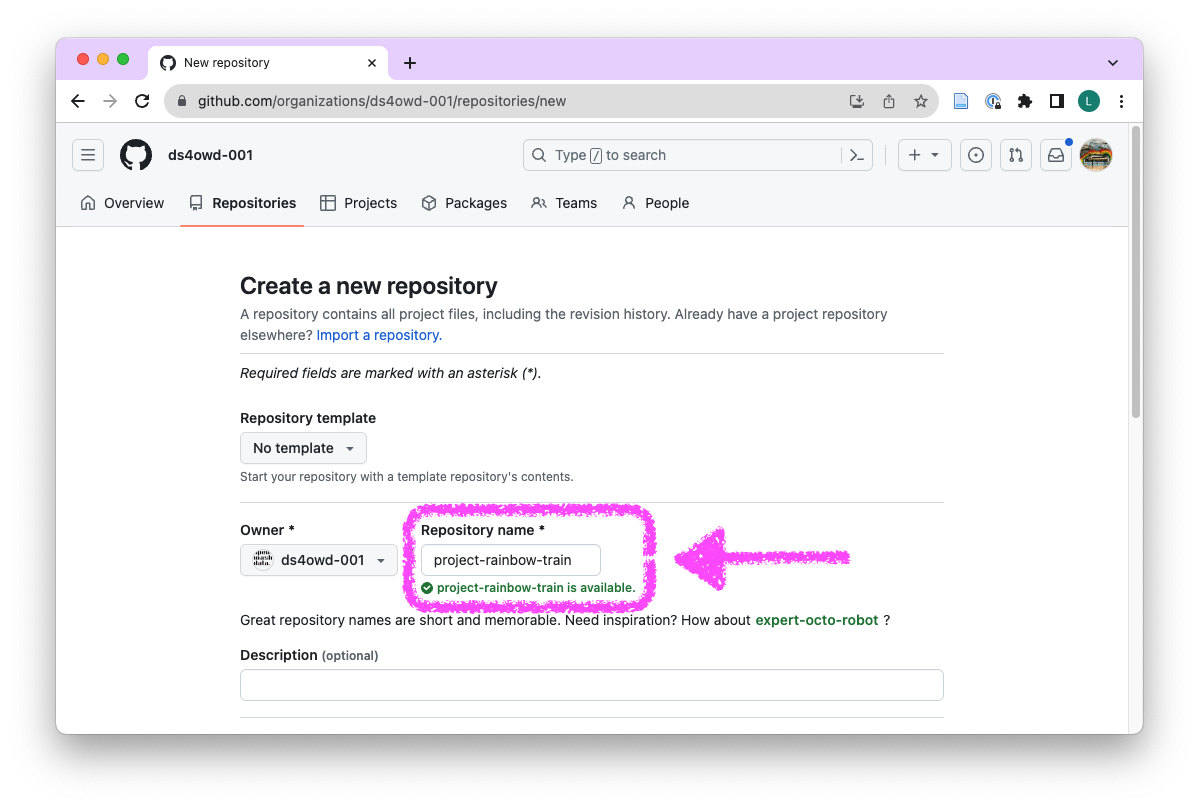Click into the Description text field
Screen dimensions: 1199x808
tap(591, 685)
